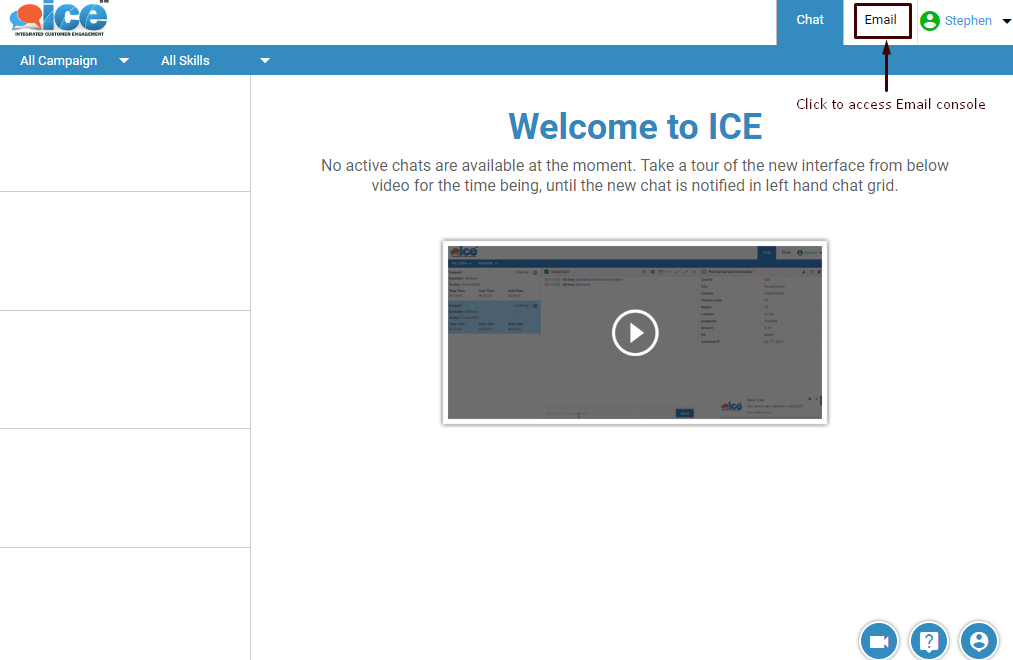Click the All Skills chevron
Image resolution: width=1013 pixels, height=660 pixels.
tap(264, 60)
